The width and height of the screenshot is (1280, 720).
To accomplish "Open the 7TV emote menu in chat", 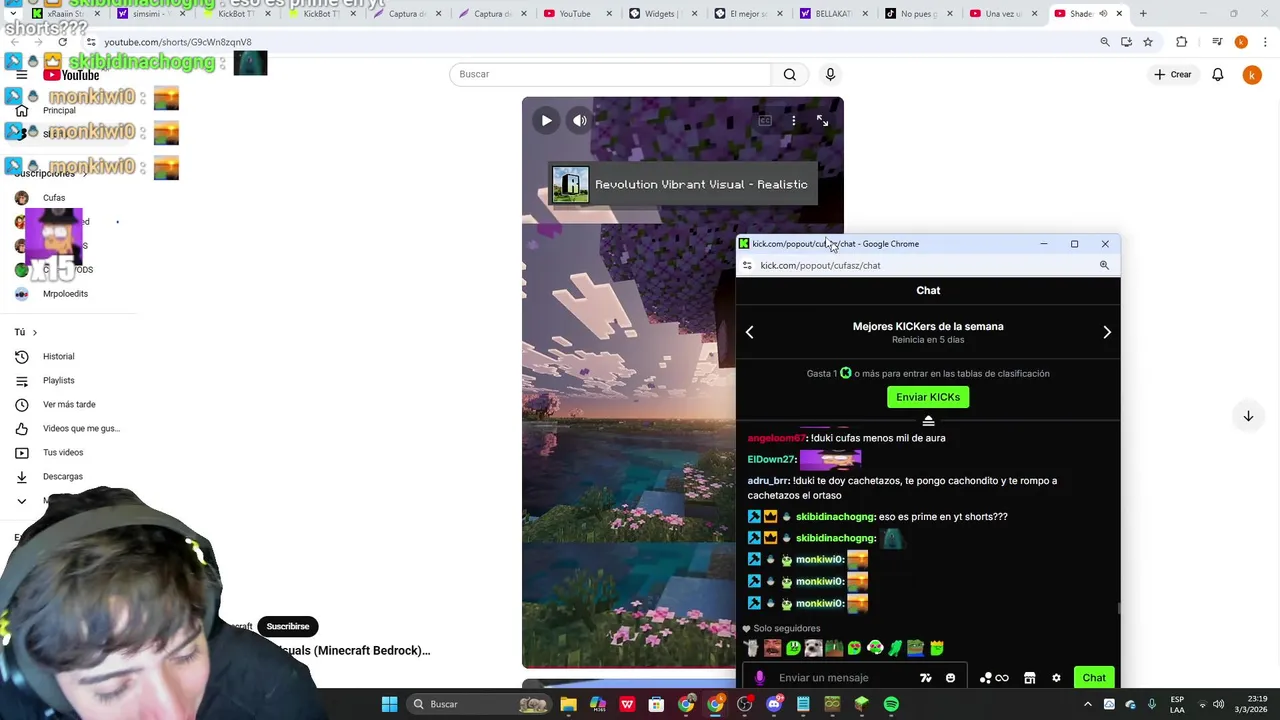I will coord(926,678).
